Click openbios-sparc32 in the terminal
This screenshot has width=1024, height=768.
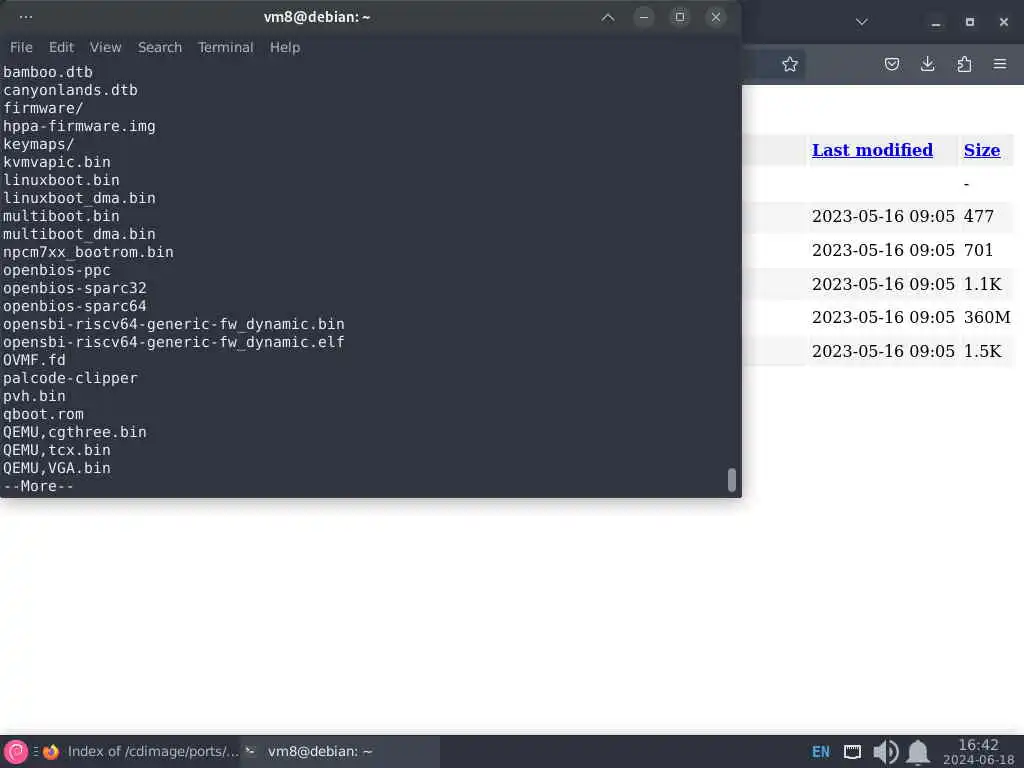coord(74,288)
